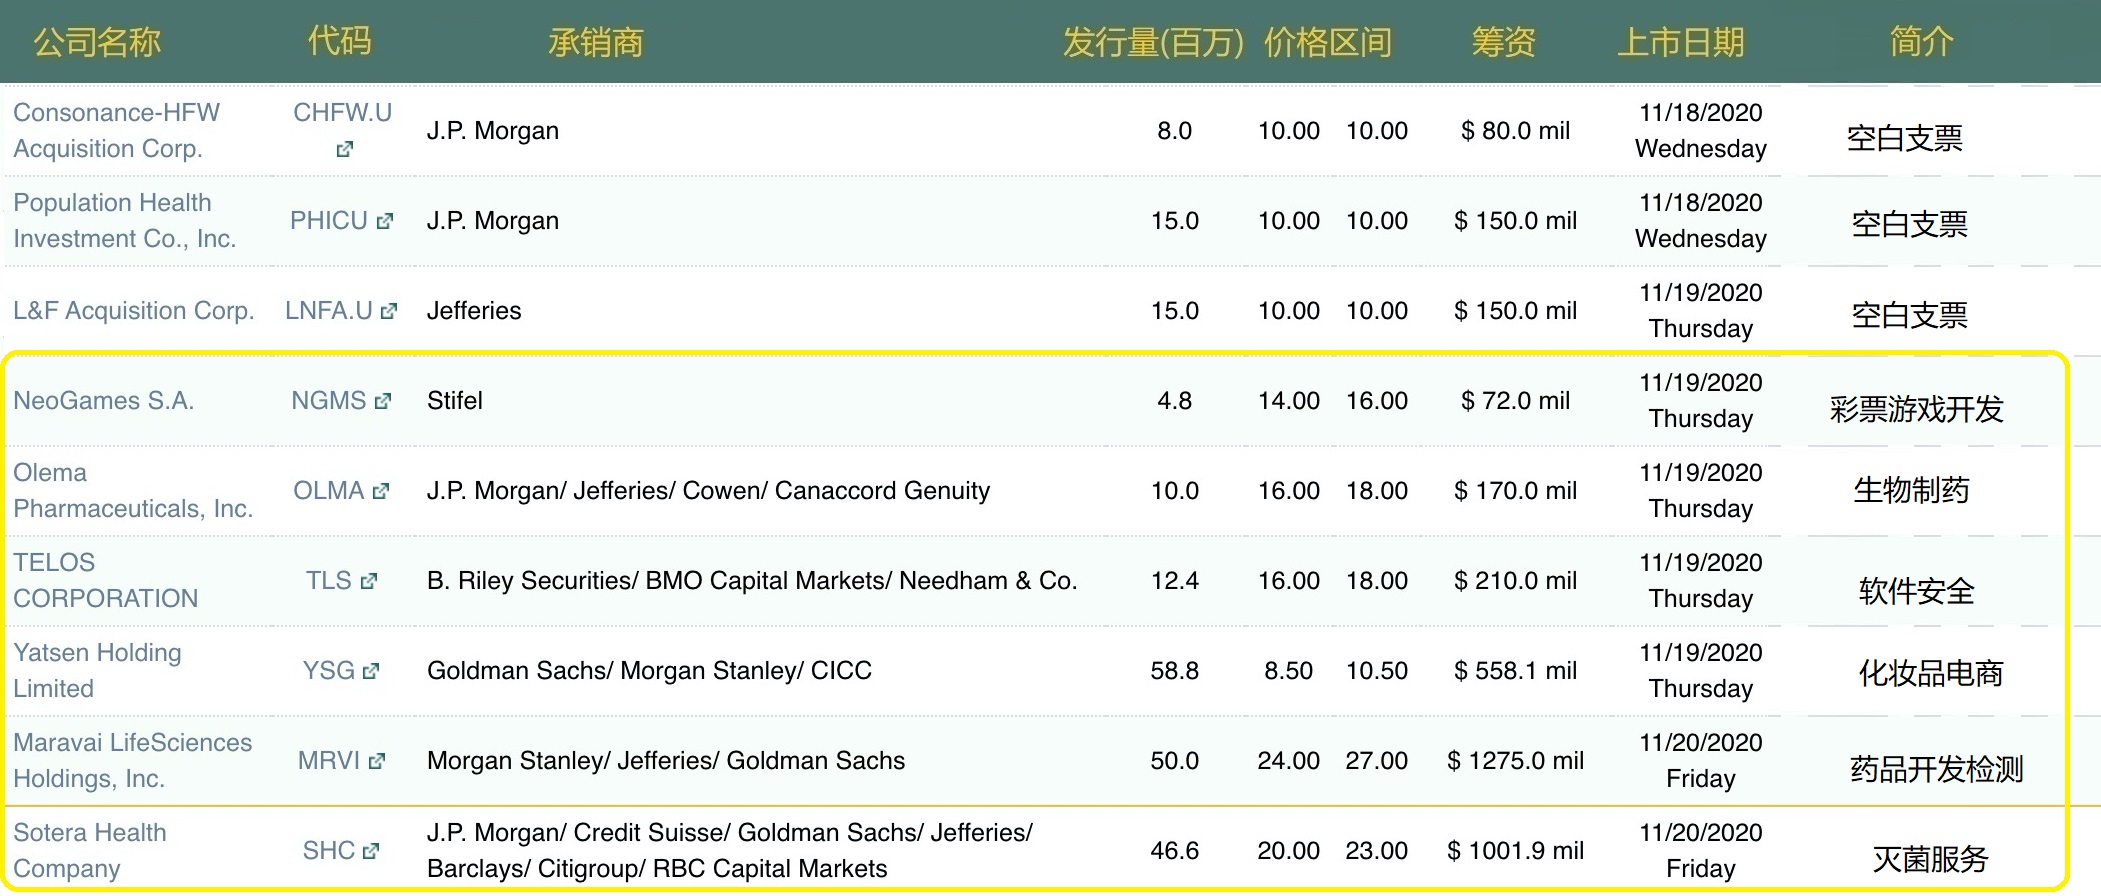The height and width of the screenshot is (896, 2101).
Task: Open Sotera Health Company link
Action: (90, 851)
